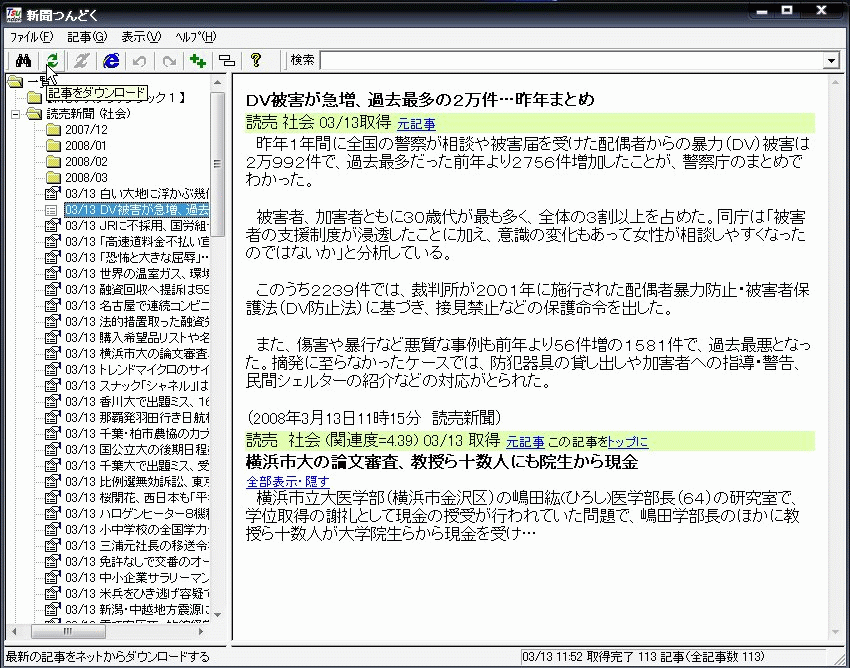This screenshot has height=668, width=850.
Task: Select article 03/13 購入希望品リストや名
Action: pos(137,337)
